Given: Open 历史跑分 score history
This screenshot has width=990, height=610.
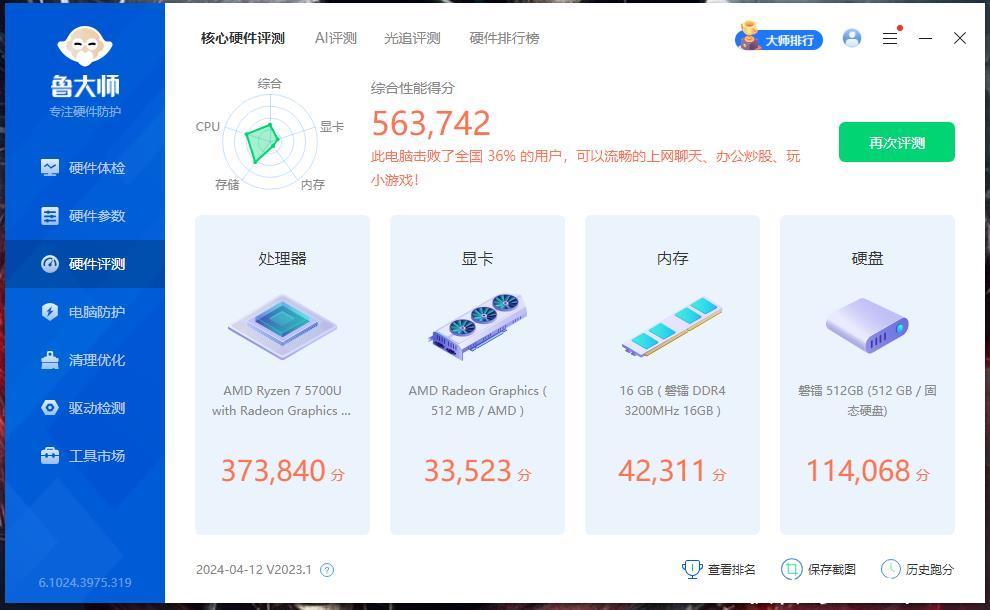Looking at the screenshot, I should click(917, 569).
